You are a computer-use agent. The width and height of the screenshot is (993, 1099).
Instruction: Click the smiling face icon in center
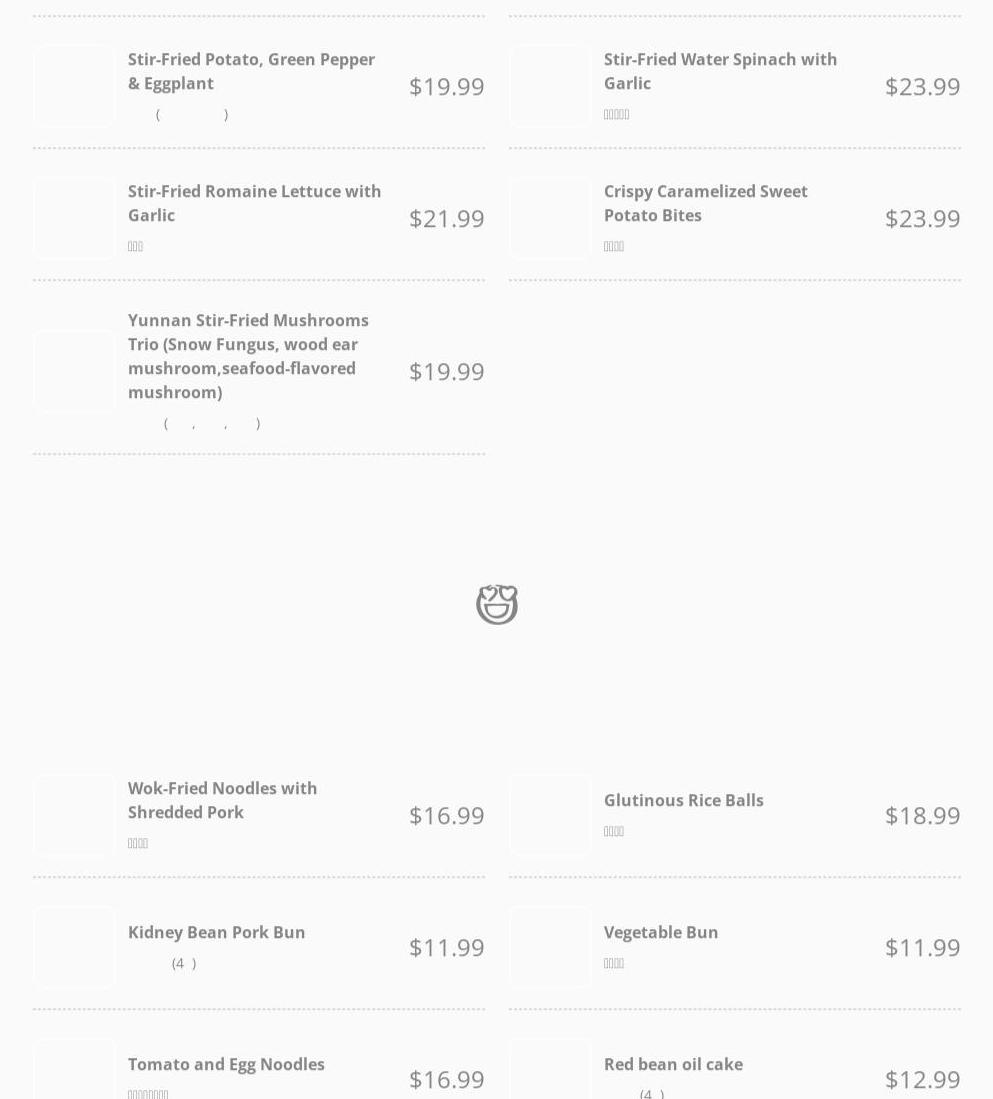click(x=496, y=604)
